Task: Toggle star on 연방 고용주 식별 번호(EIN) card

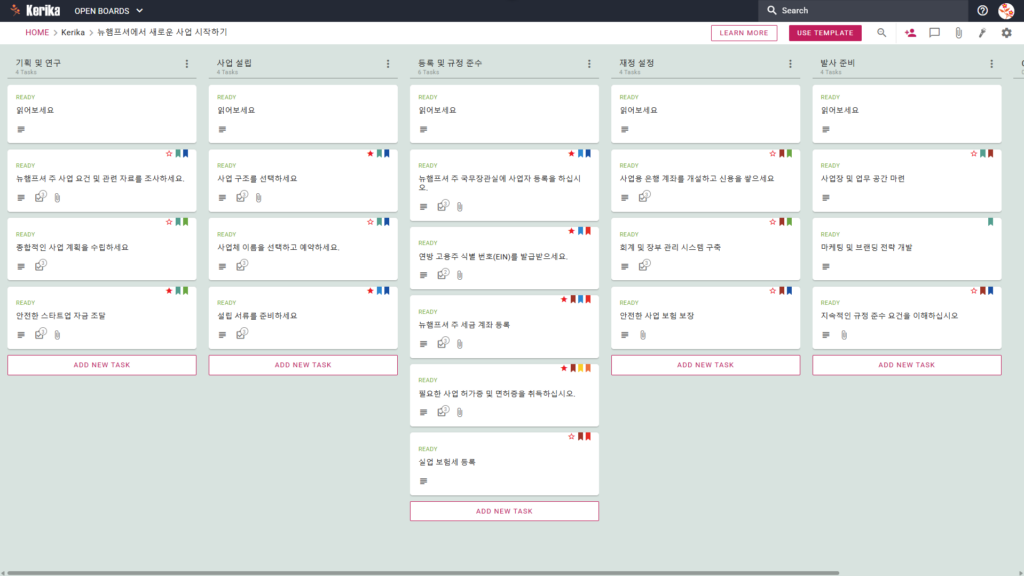Action: [571, 231]
